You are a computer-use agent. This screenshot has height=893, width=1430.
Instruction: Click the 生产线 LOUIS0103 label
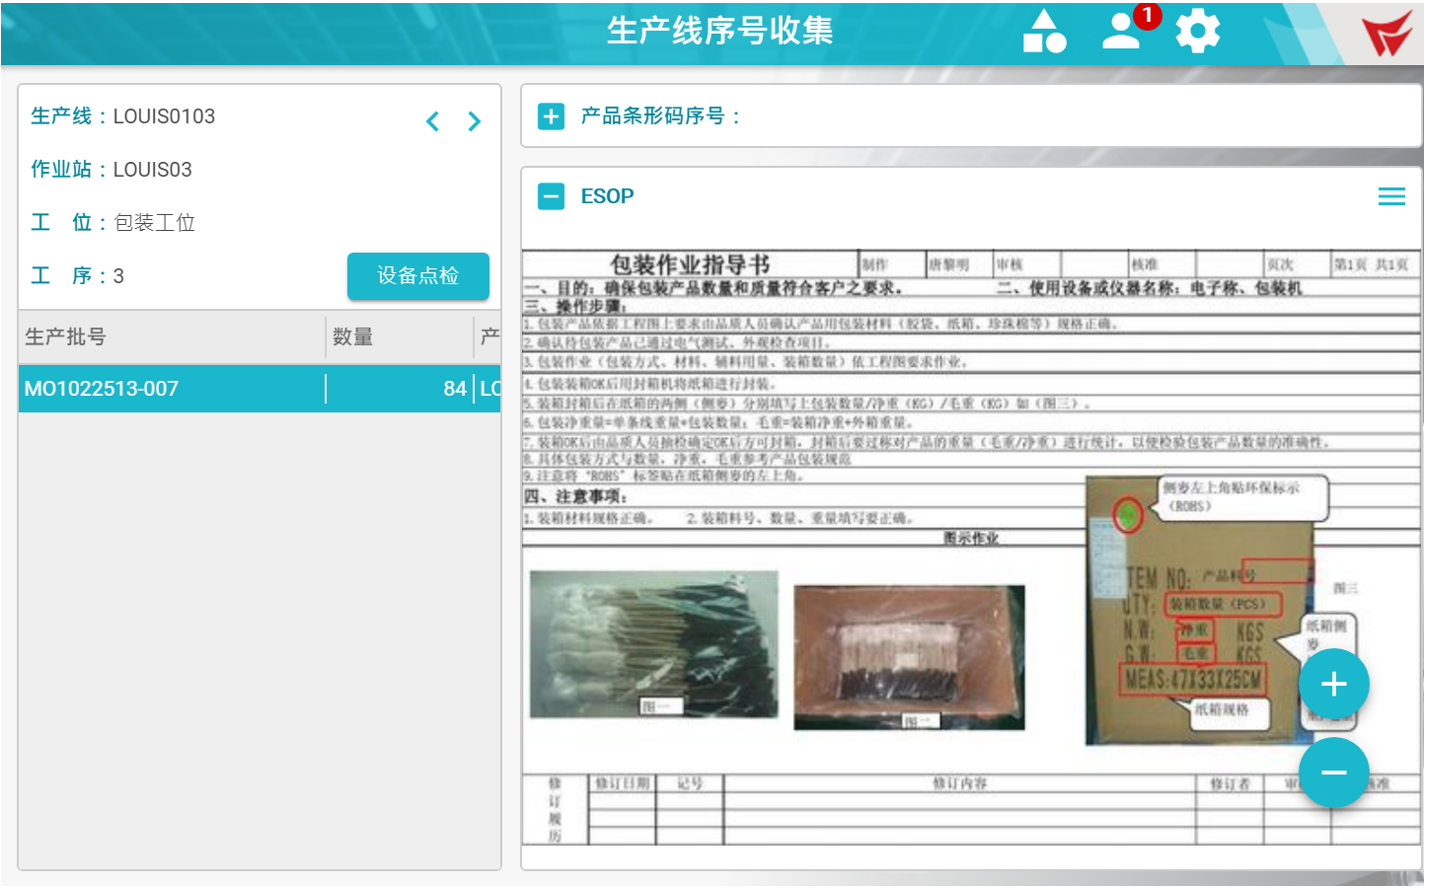(x=123, y=116)
